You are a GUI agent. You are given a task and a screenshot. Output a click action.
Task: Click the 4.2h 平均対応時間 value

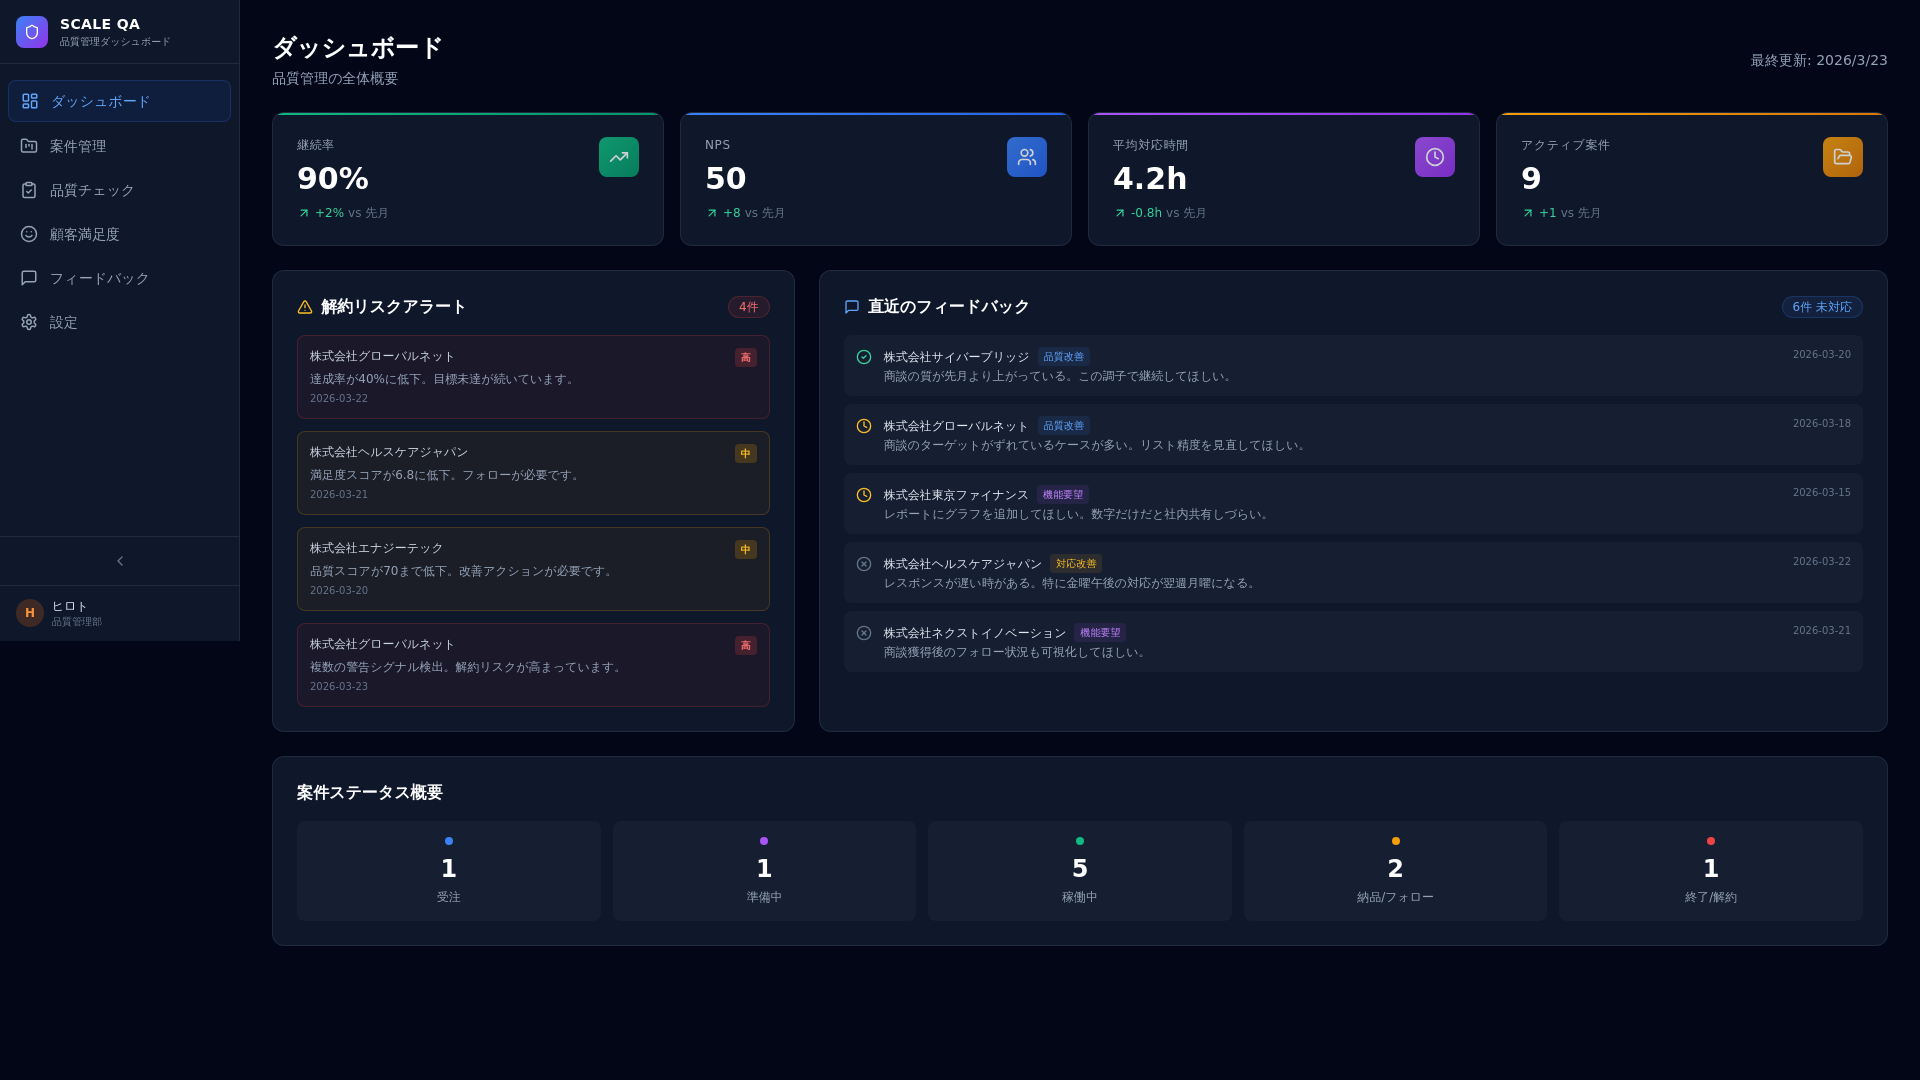pos(1150,179)
